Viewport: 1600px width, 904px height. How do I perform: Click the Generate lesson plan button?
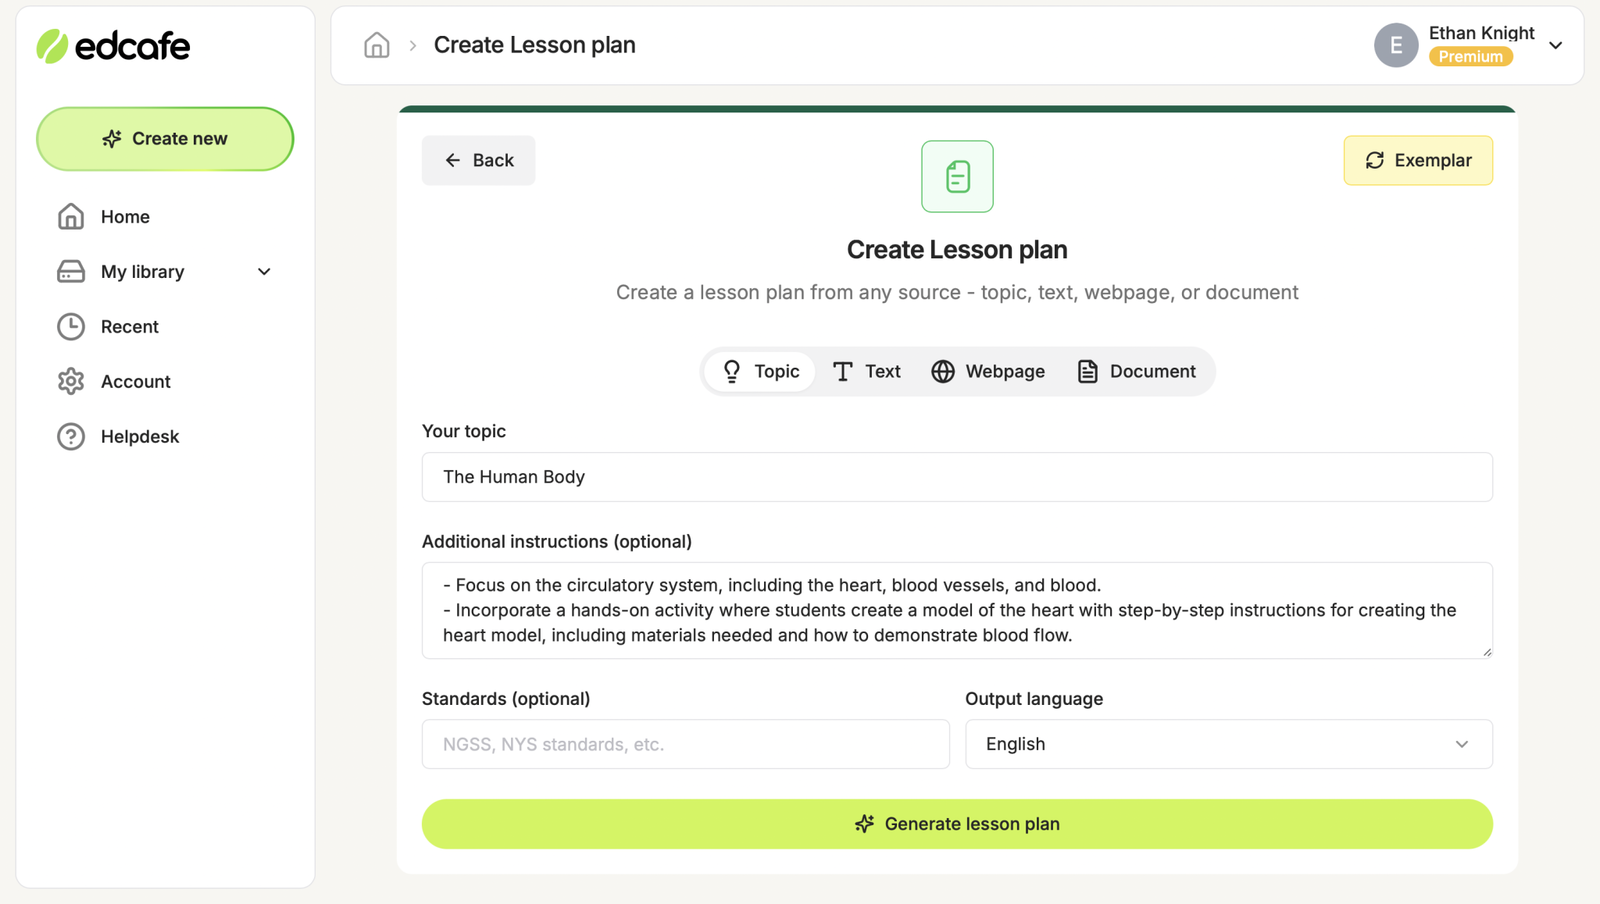[x=956, y=823]
